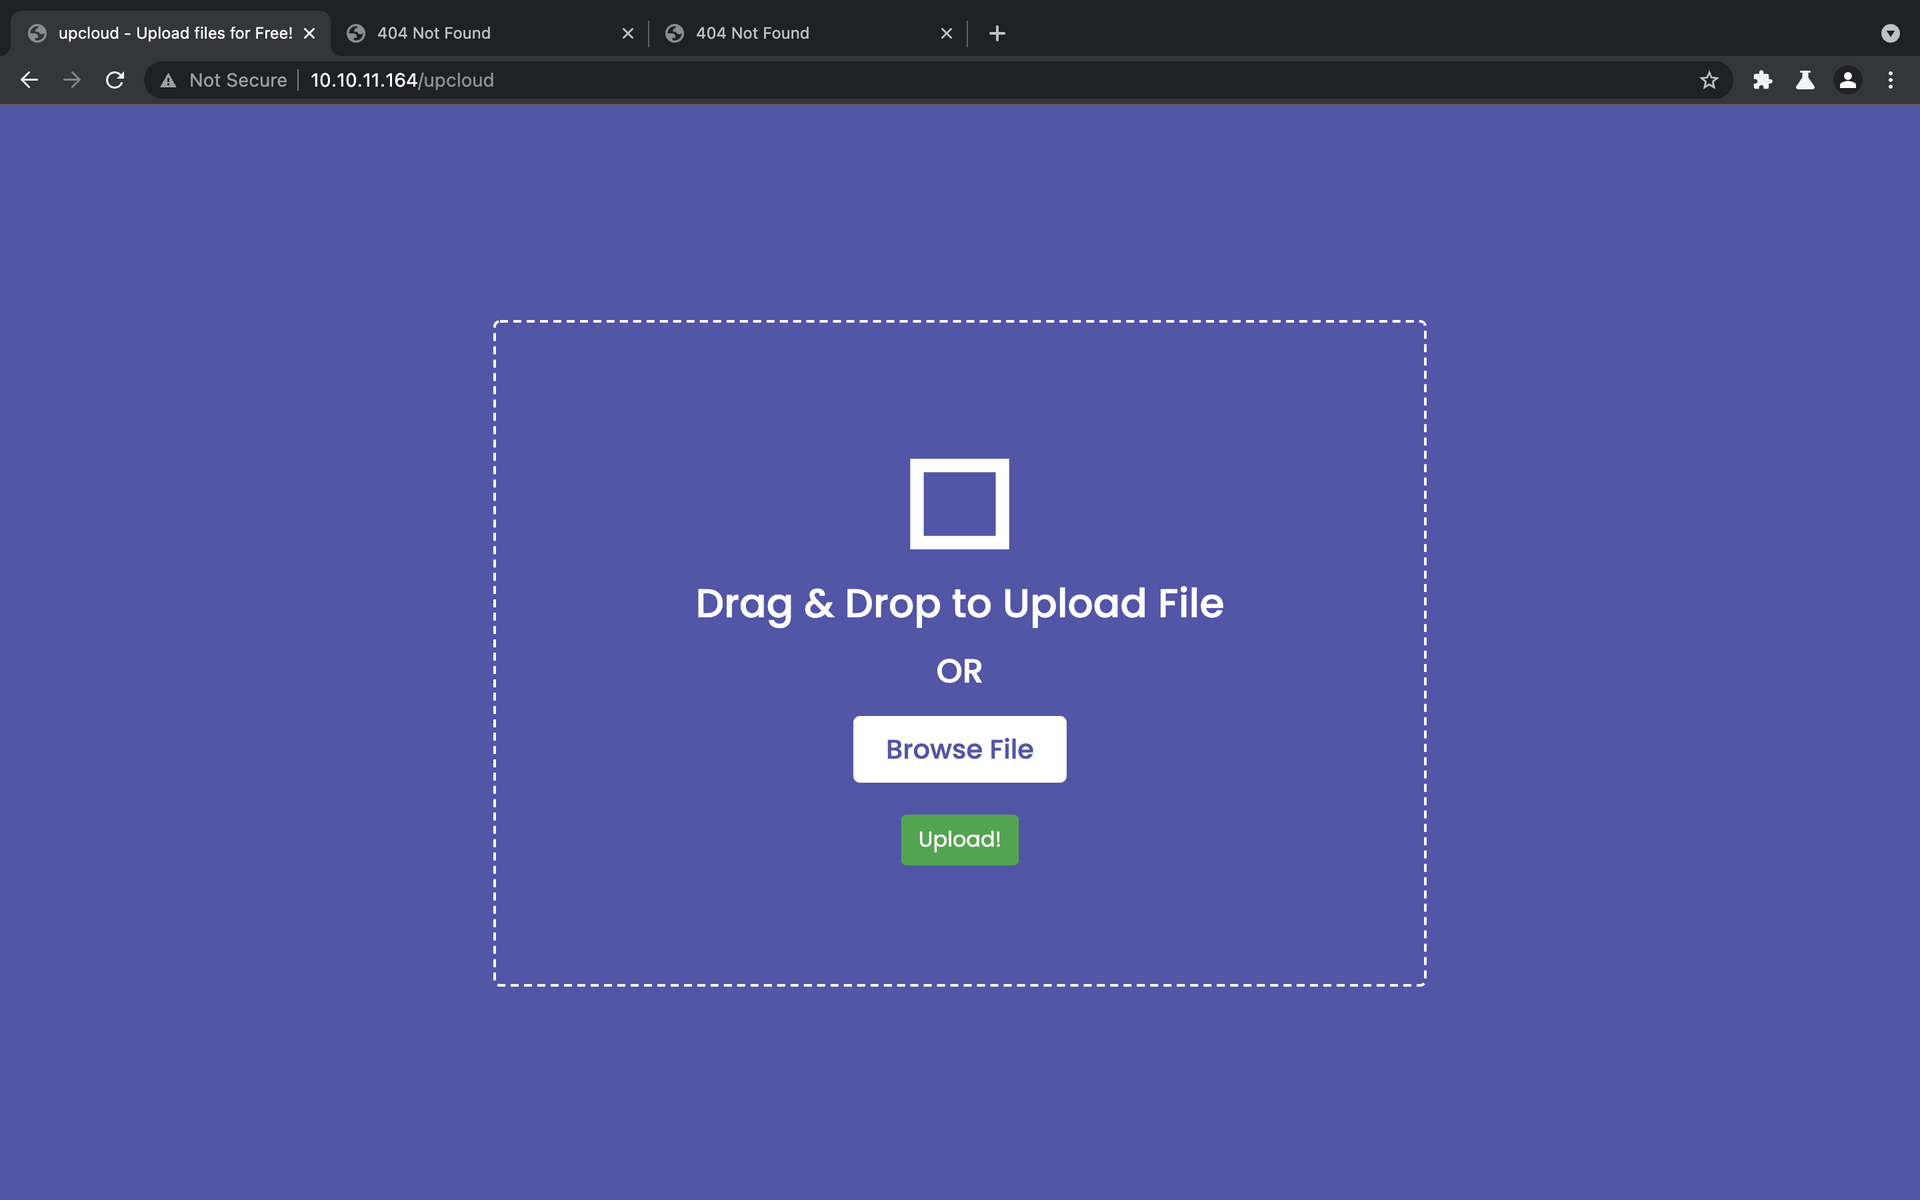Reload the upcloud page
Screen dimensions: 1920x1200
click(x=115, y=80)
